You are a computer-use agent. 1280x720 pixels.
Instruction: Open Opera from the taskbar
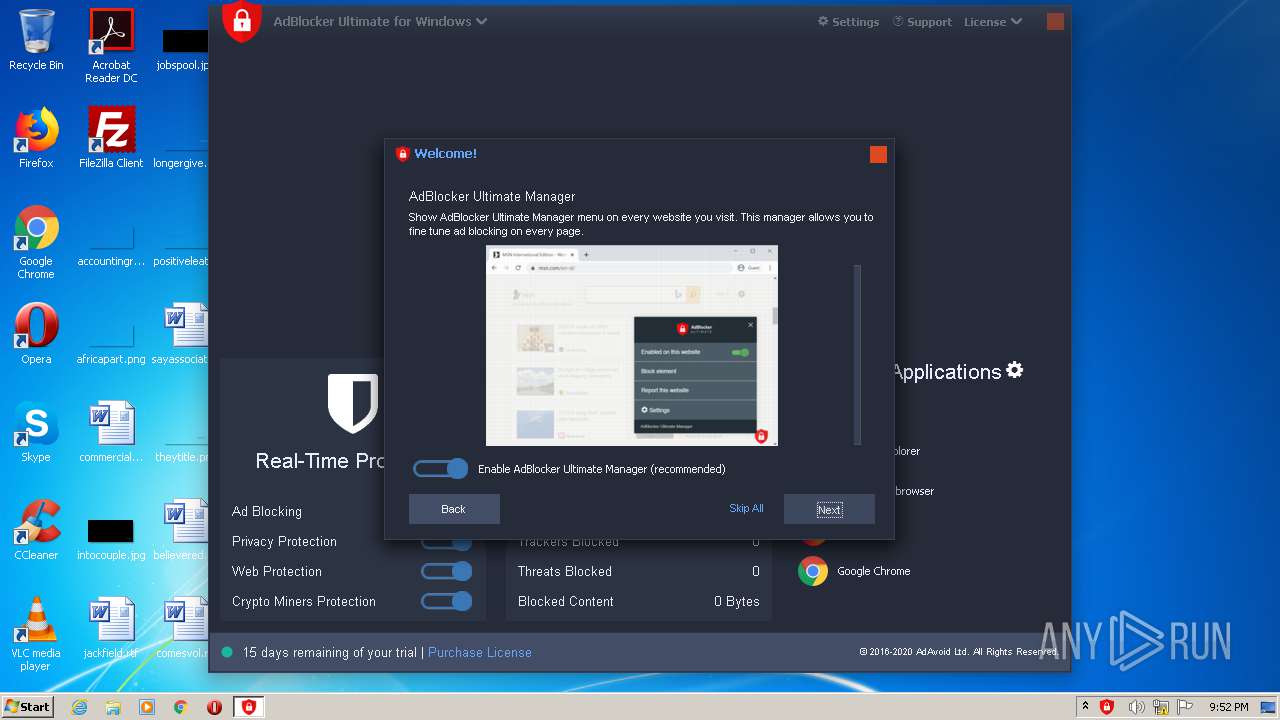pos(214,707)
